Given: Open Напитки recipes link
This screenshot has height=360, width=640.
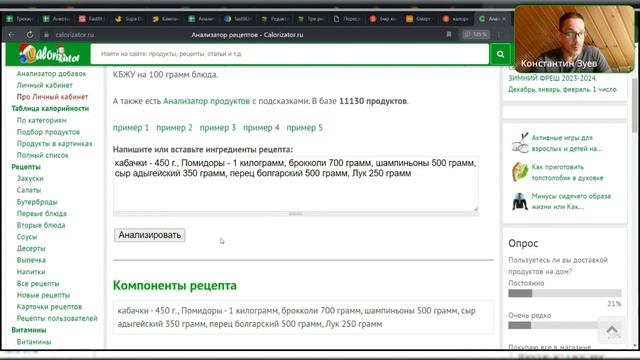Looking at the screenshot, I should tap(31, 272).
